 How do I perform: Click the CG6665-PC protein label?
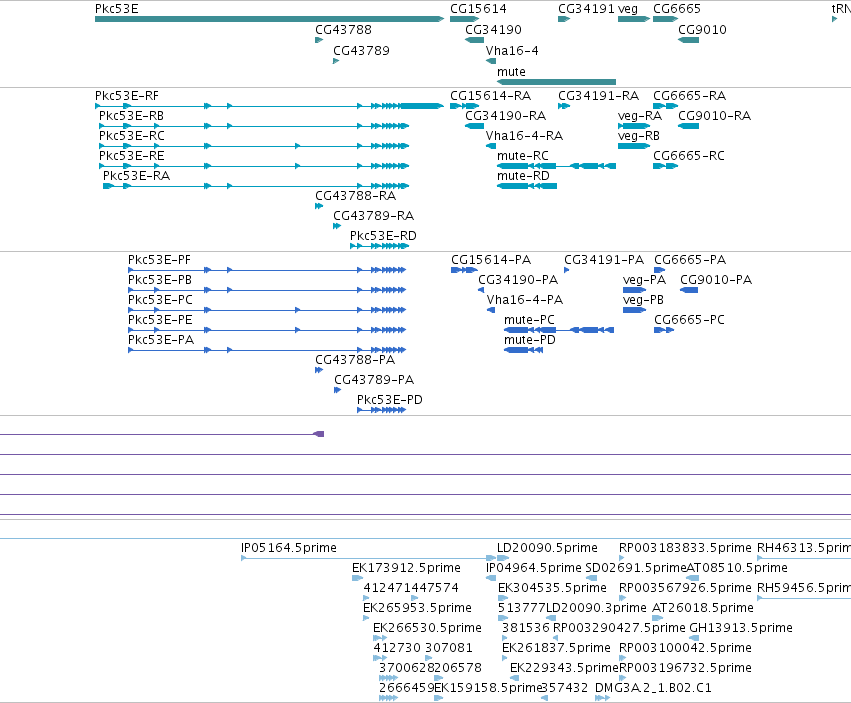(689, 320)
